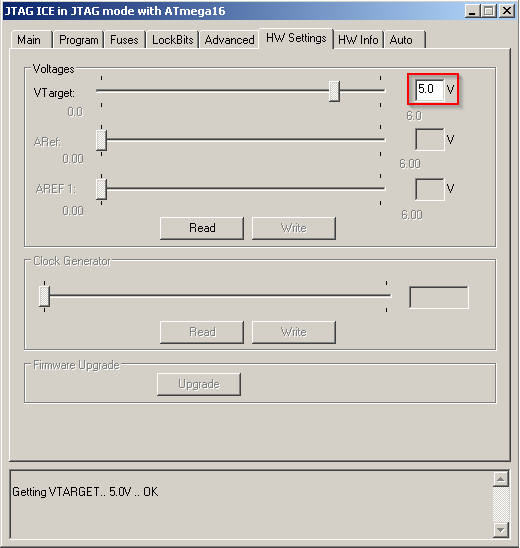Click the log scrollbar down arrow
This screenshot has height=548, width=520.
(x=500, y=530)
